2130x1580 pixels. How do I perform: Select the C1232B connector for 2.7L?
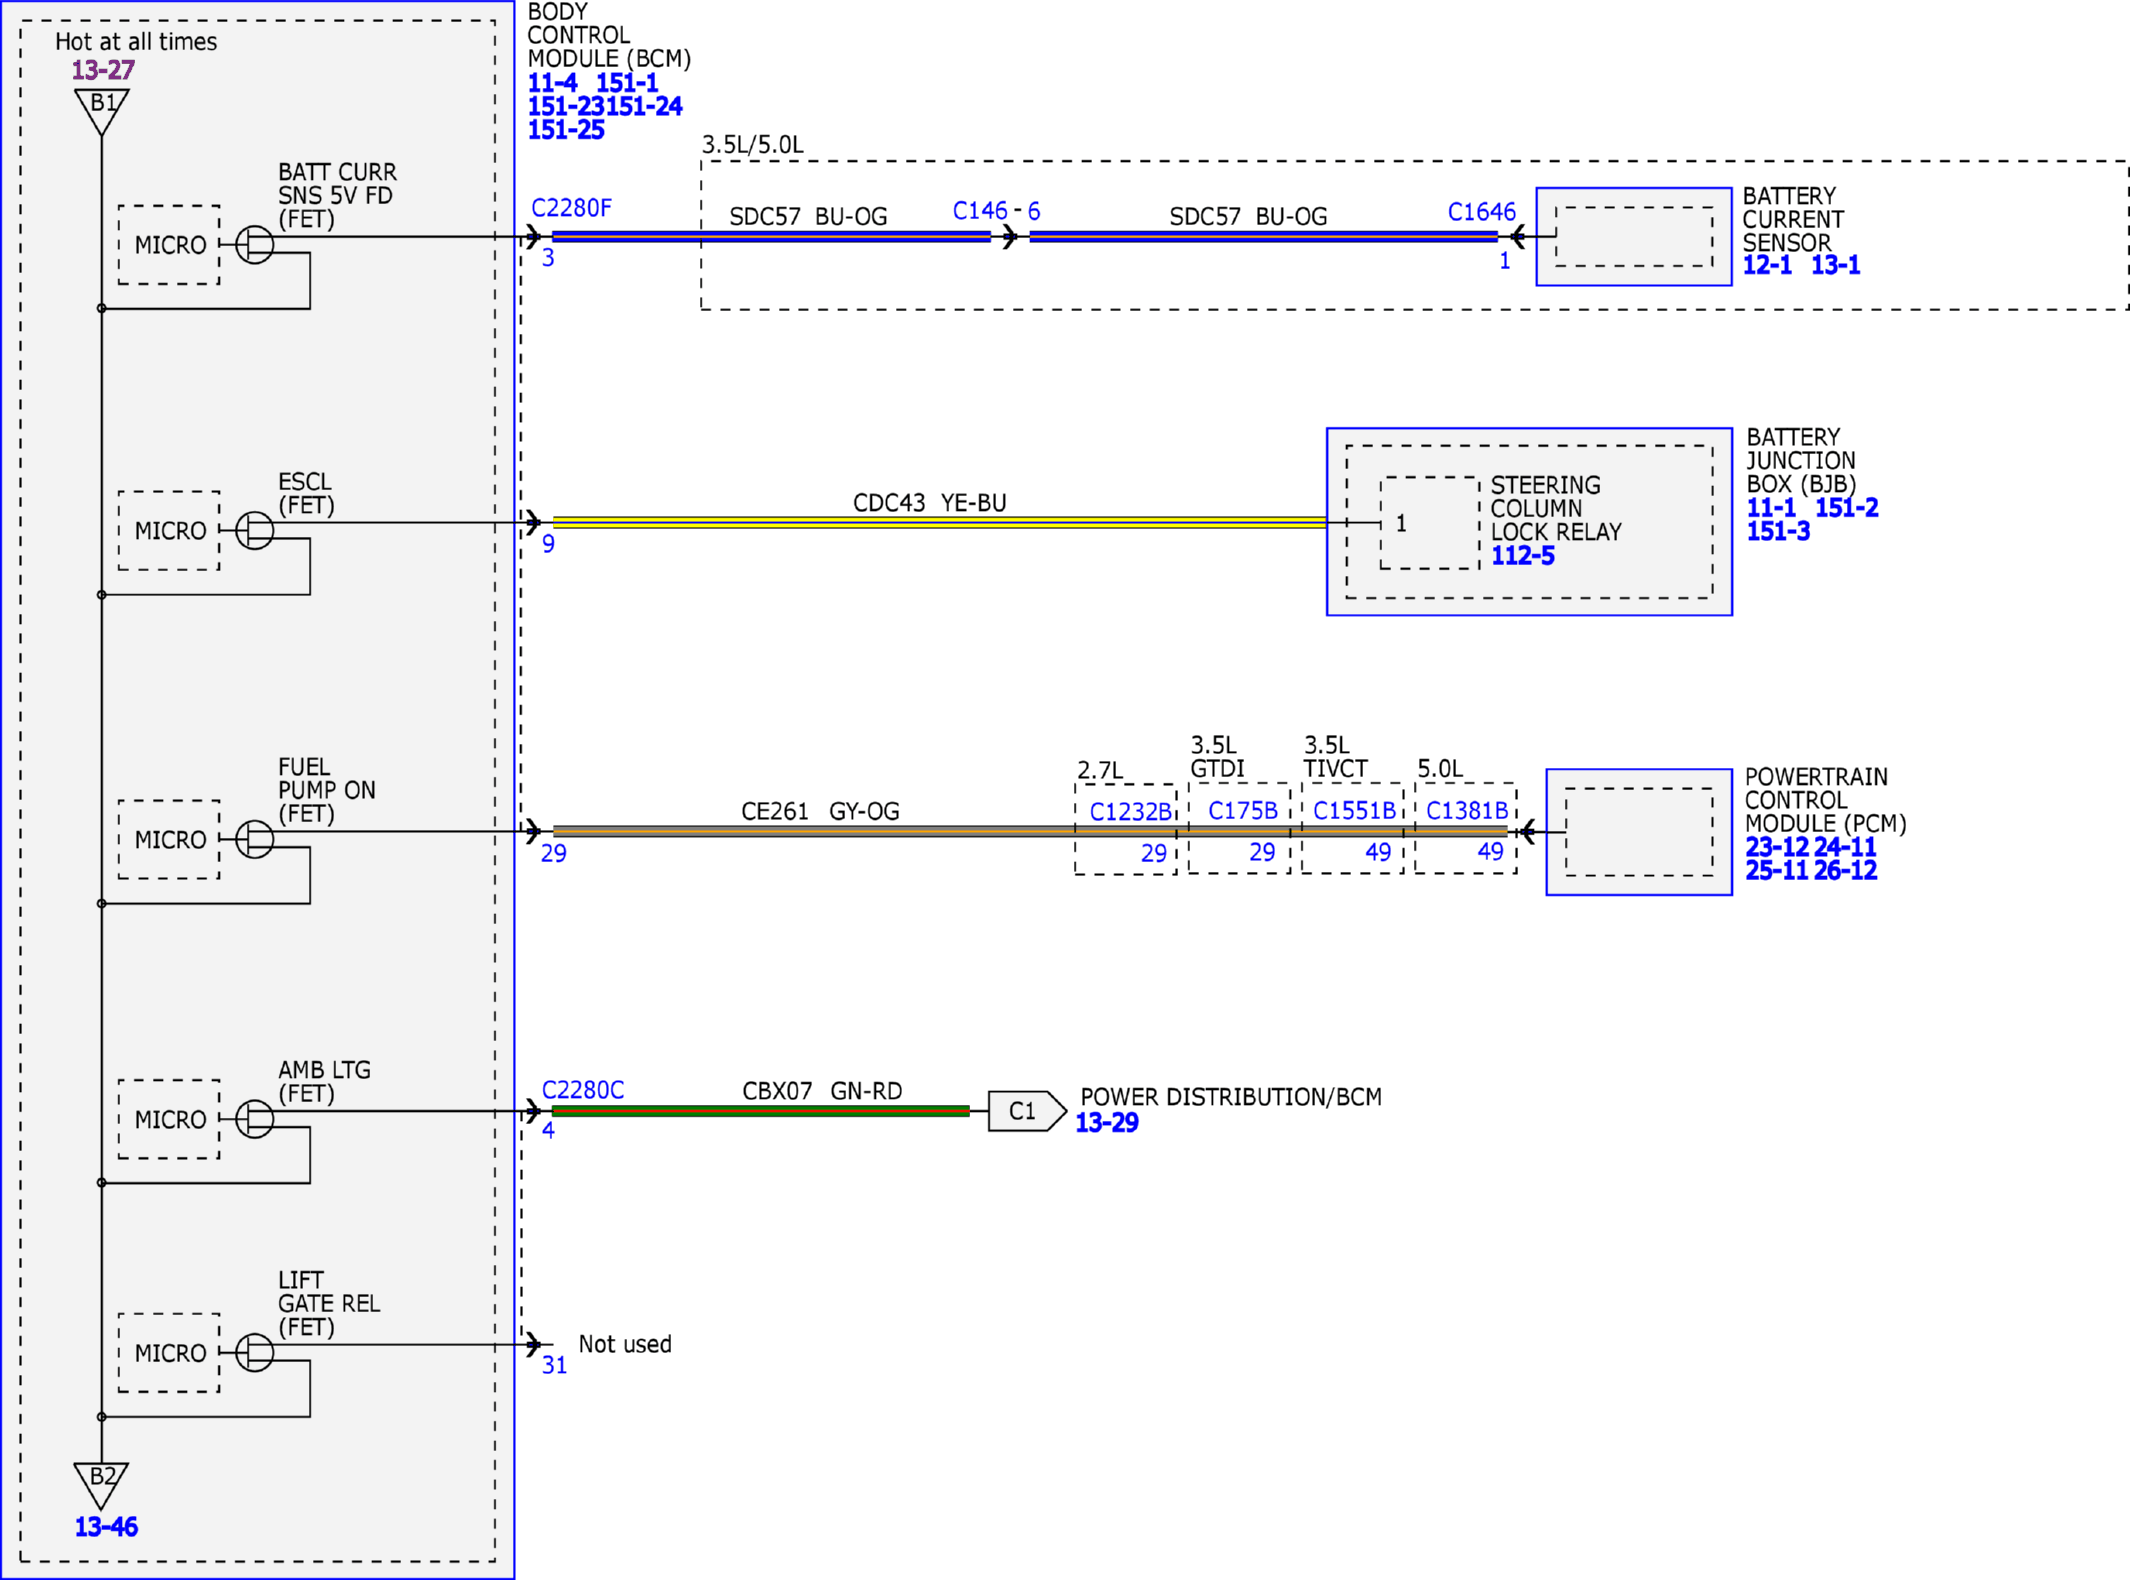[x=1131, y=812]
